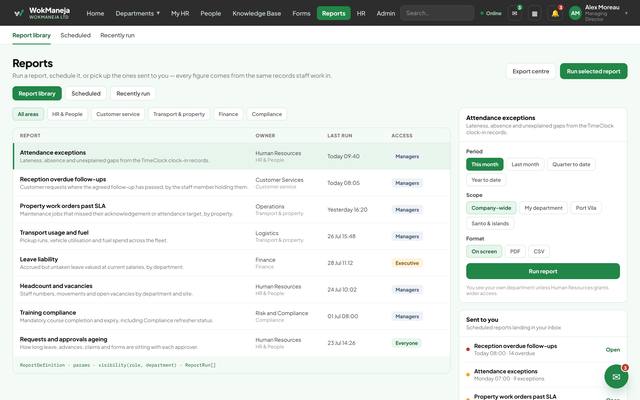
Task: Select the This month period option
Action: [x=484, y=164]
